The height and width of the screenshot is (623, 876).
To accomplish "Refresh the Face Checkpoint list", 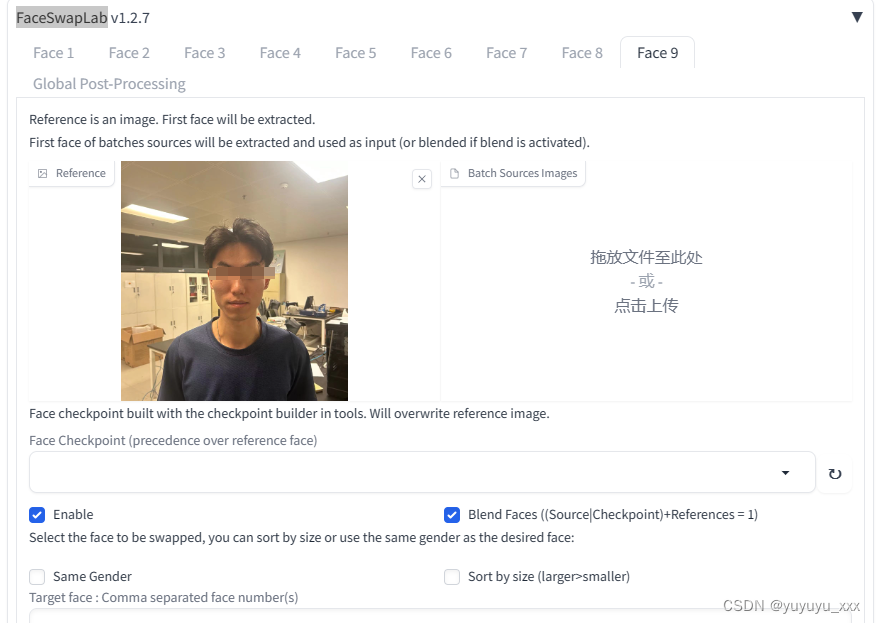I will pos(835,474).
